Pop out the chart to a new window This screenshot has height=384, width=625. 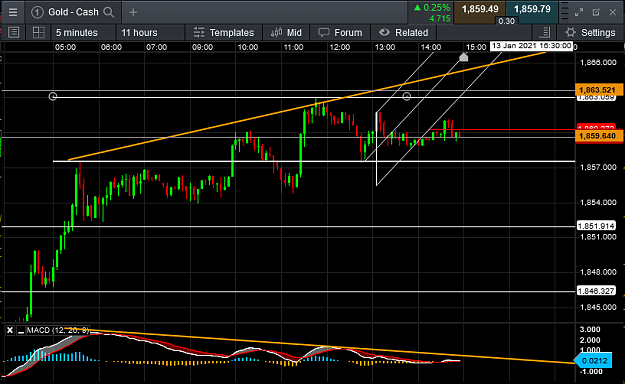(596, 12)
